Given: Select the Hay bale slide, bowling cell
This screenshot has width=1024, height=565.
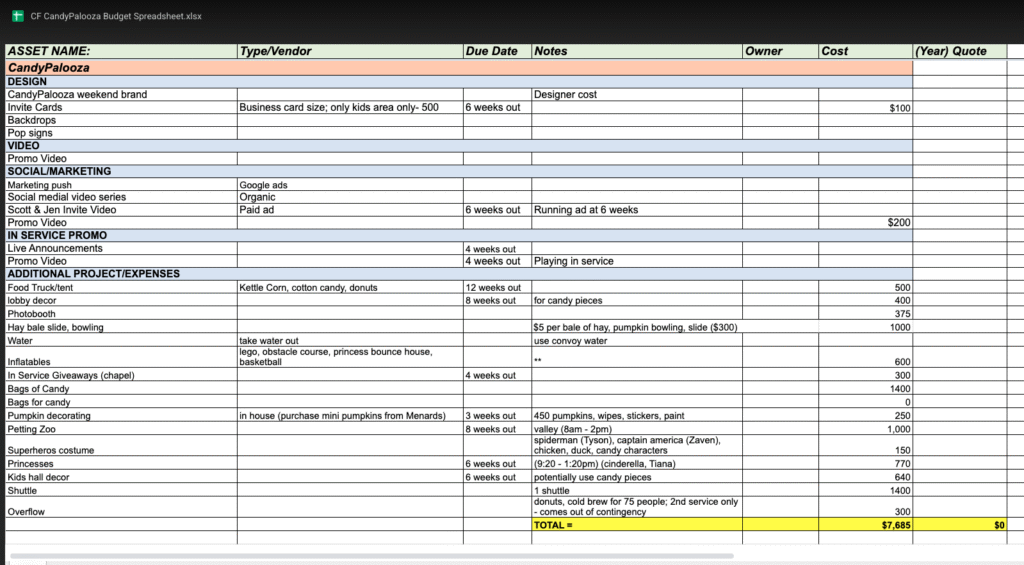Looking at the screenshot, I should pos(121,327).
